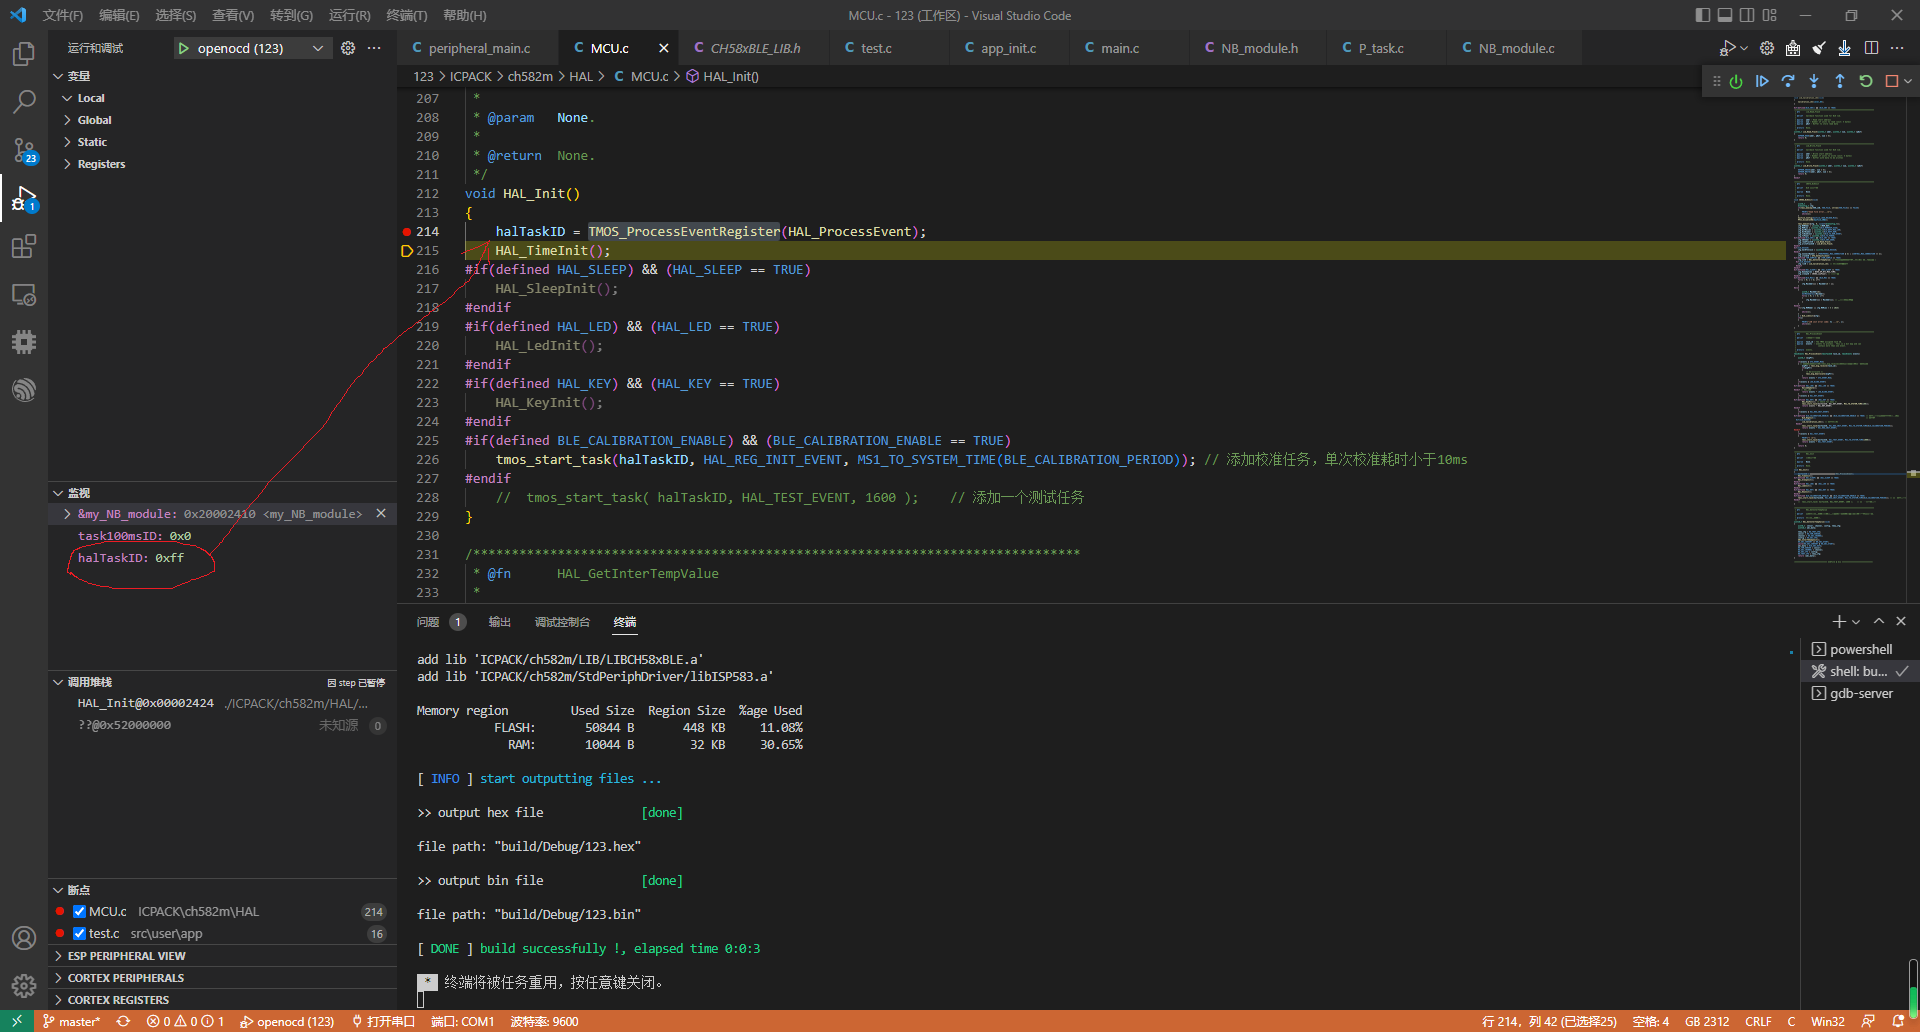Open builder options gear in editor title
Screen dimensions: 1920x1032
point(1767,48)
